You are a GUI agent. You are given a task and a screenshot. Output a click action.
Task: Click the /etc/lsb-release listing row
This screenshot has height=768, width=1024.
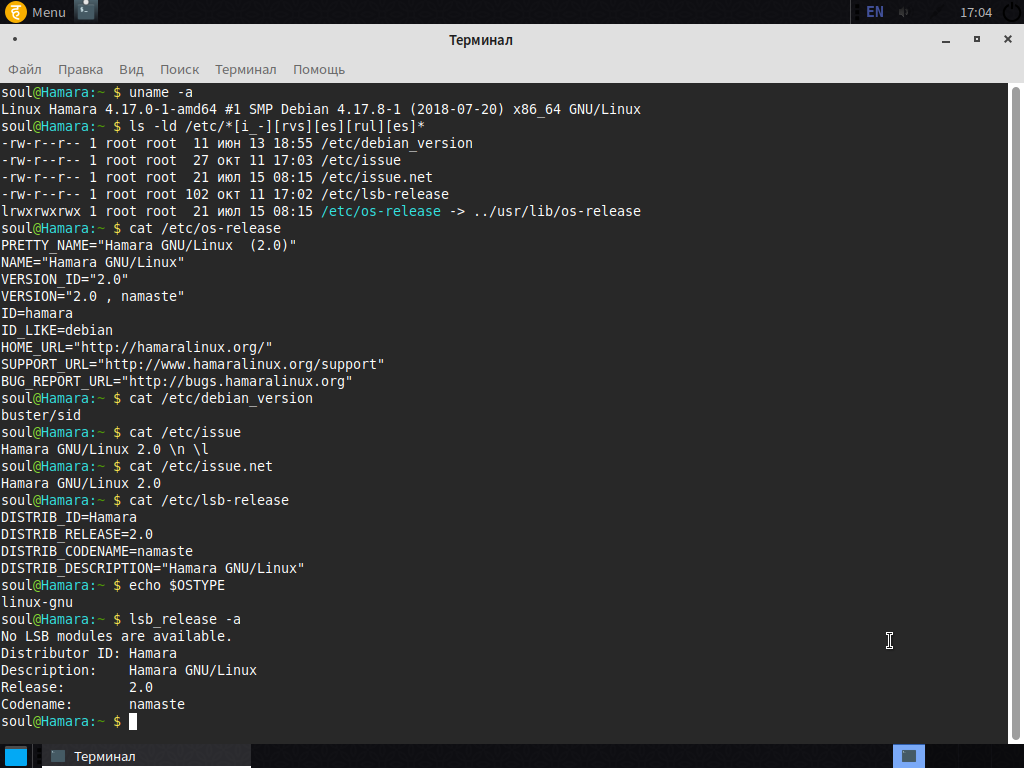click(225, 194)
